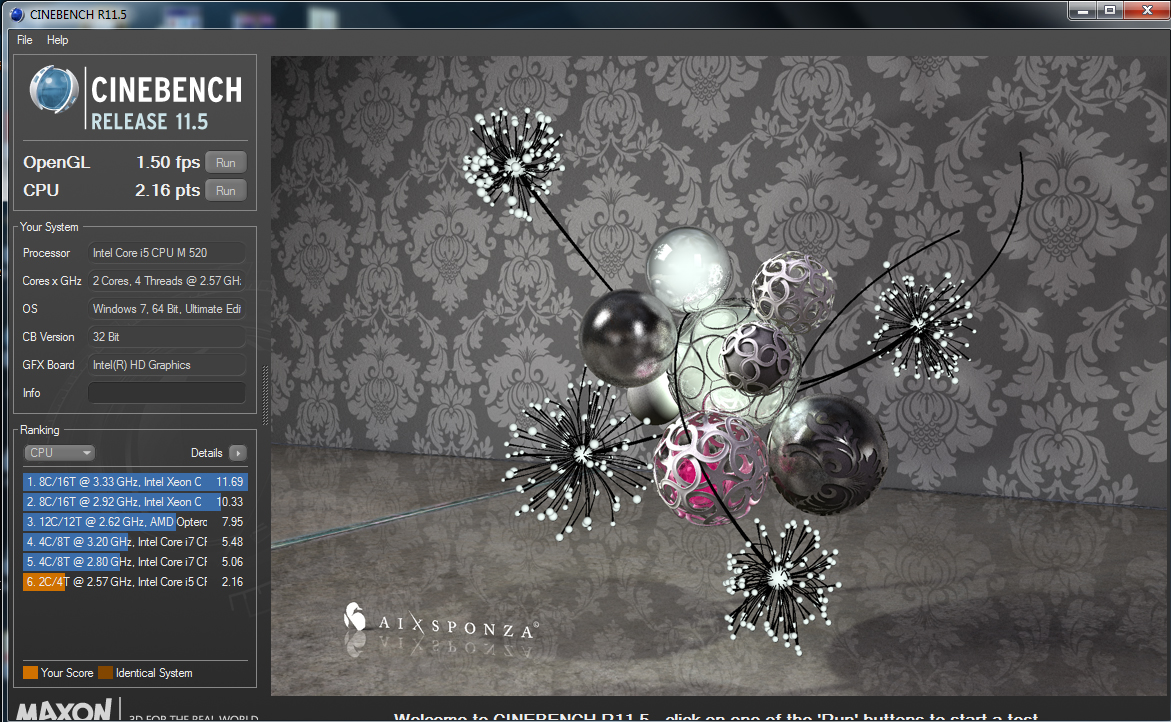Run the OpenGL benchmark
1171x722 pixels.
click(x=226, y=163)
